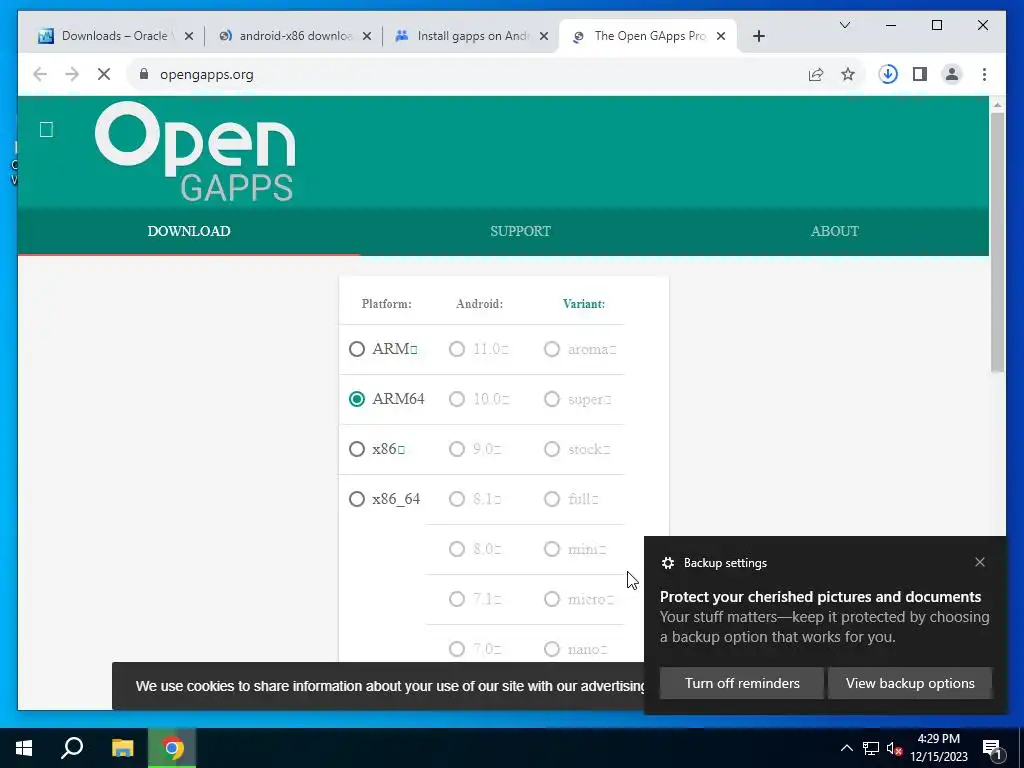Click View backup options button
1024x768 pixels.
910,683
